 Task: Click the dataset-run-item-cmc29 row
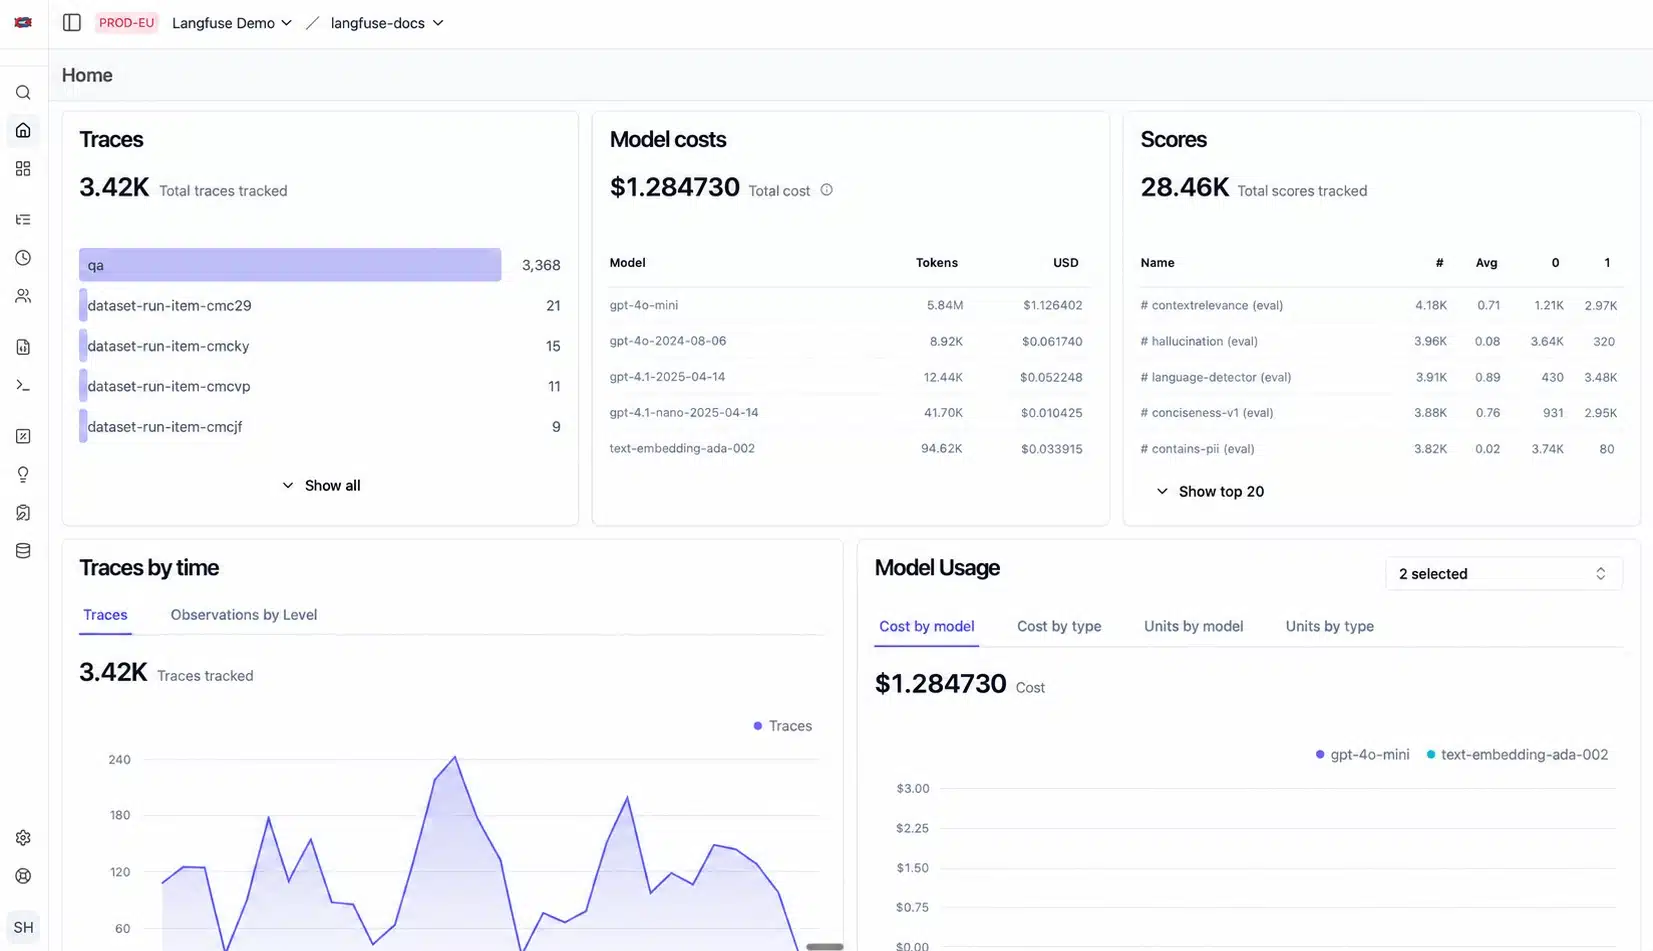pos(320,306)
